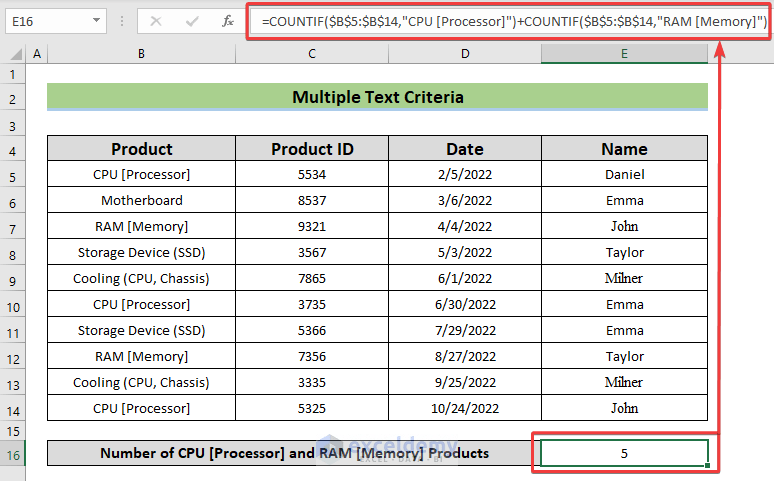The height and width of the screenshot is (481, 774).
Task: Select the date 6/1/2022 cell
Action: click(x=465, y=278)
